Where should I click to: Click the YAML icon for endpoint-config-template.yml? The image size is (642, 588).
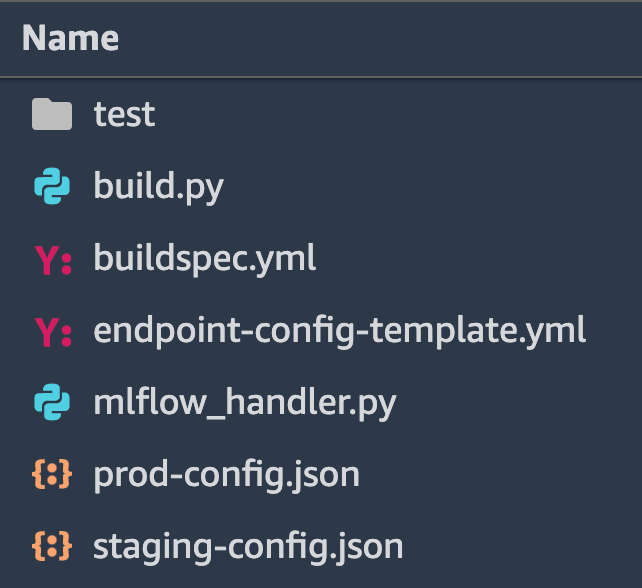52,332
